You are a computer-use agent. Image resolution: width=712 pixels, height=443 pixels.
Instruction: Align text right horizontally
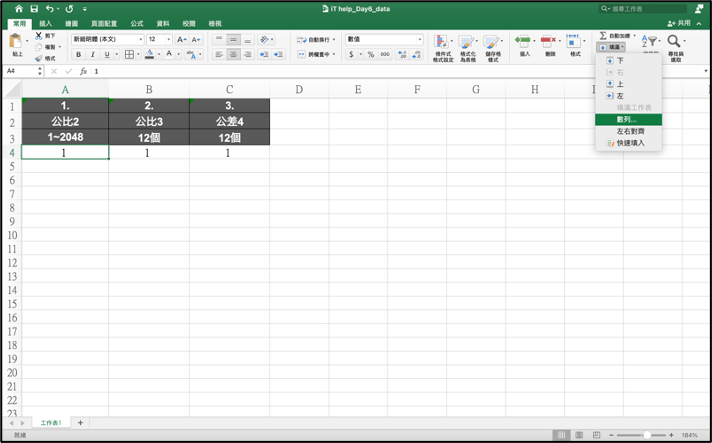247,54
